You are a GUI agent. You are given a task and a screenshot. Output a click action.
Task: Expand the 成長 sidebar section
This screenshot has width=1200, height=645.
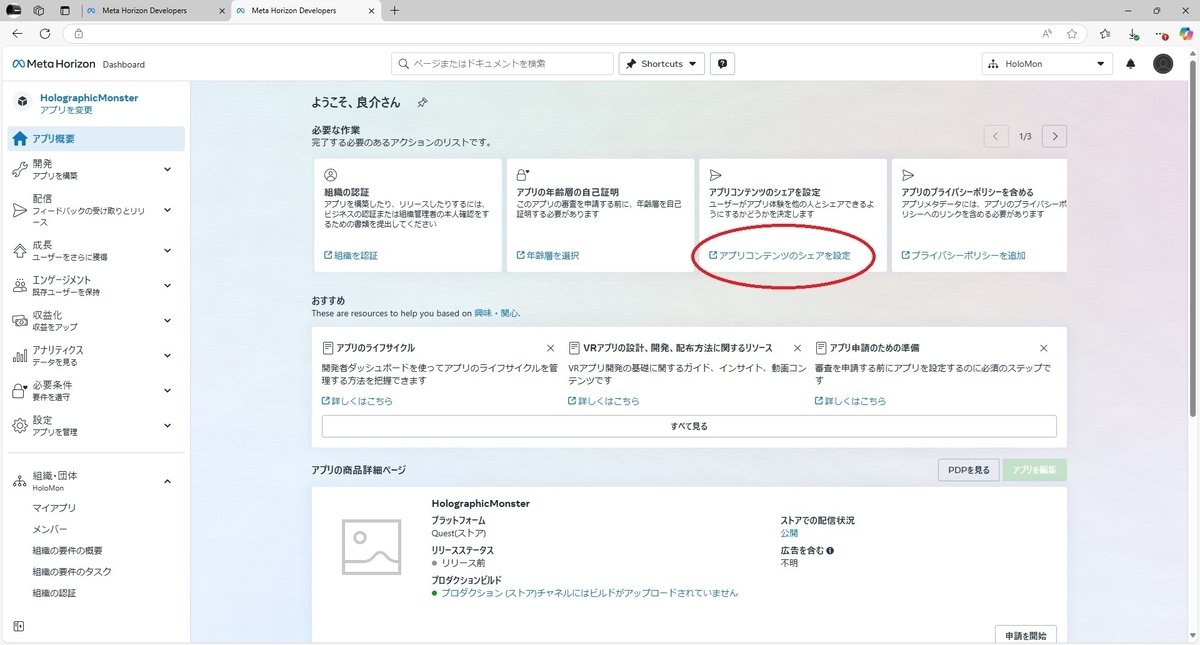click(167, 250)
